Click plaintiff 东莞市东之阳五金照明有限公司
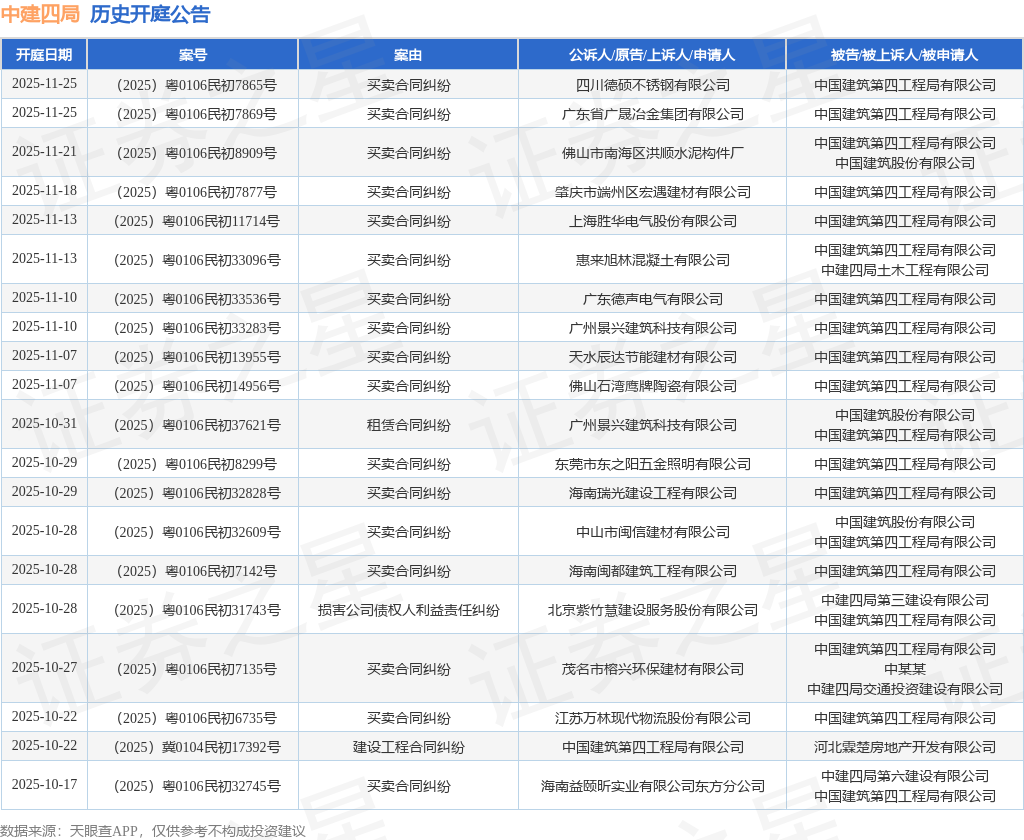The height and width of the screenshot is (840, 1024). pyautogui.click(x=652, y=464)
